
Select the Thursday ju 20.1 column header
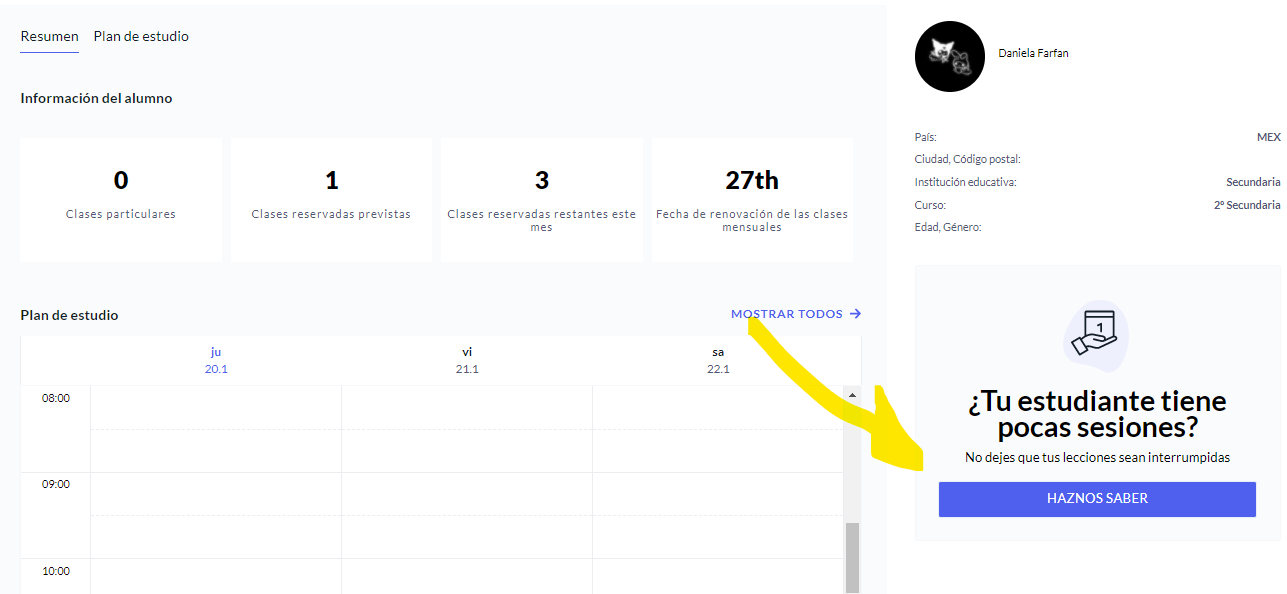[216, 360]
